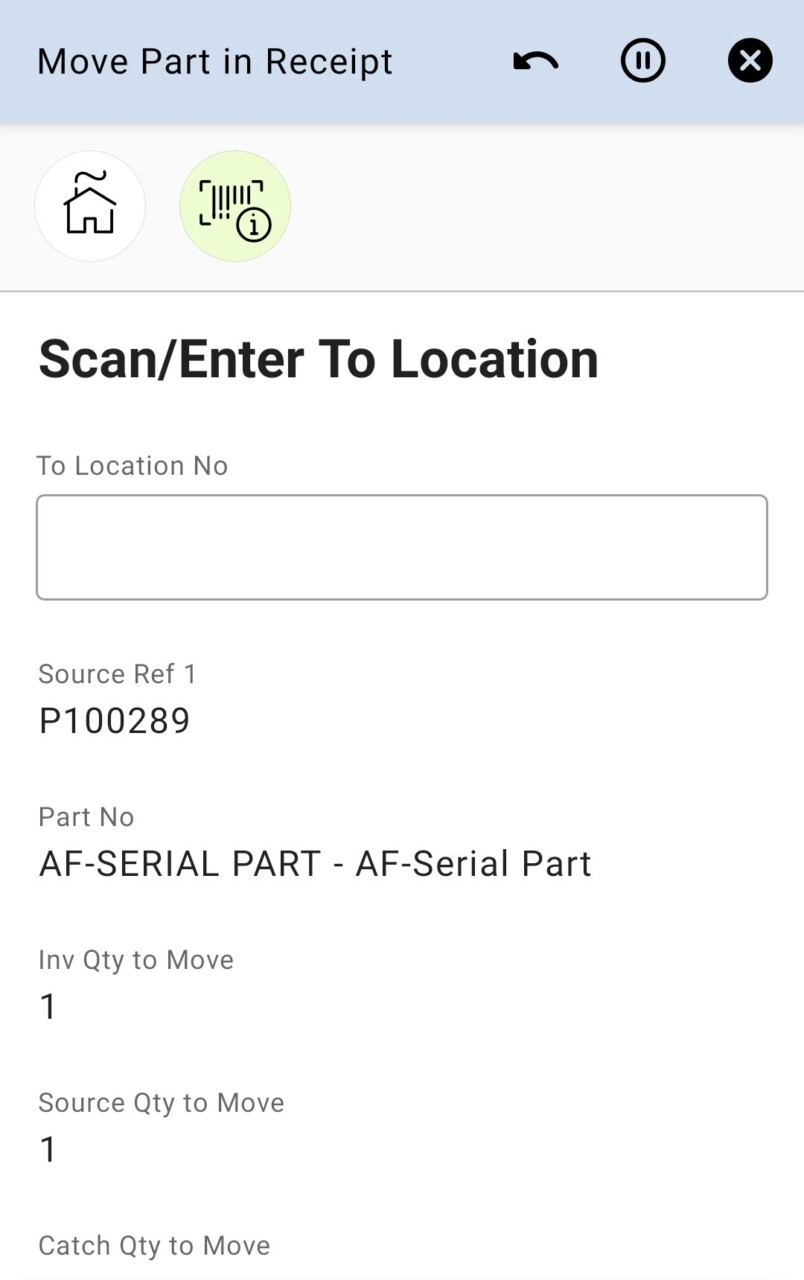Open the barcode scan info icon
Screen dimensions: 804x1280
pos(235,206)
